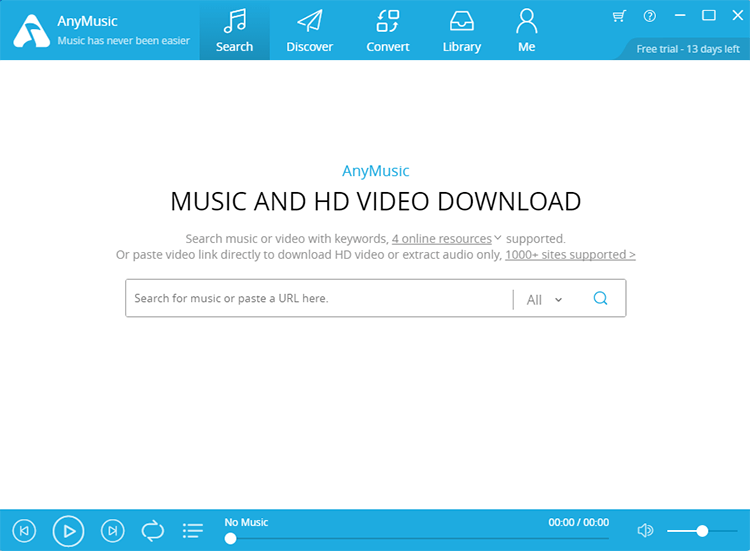Open the Search tab
Screen dimensions: 750x551
(x=234, y=30)
